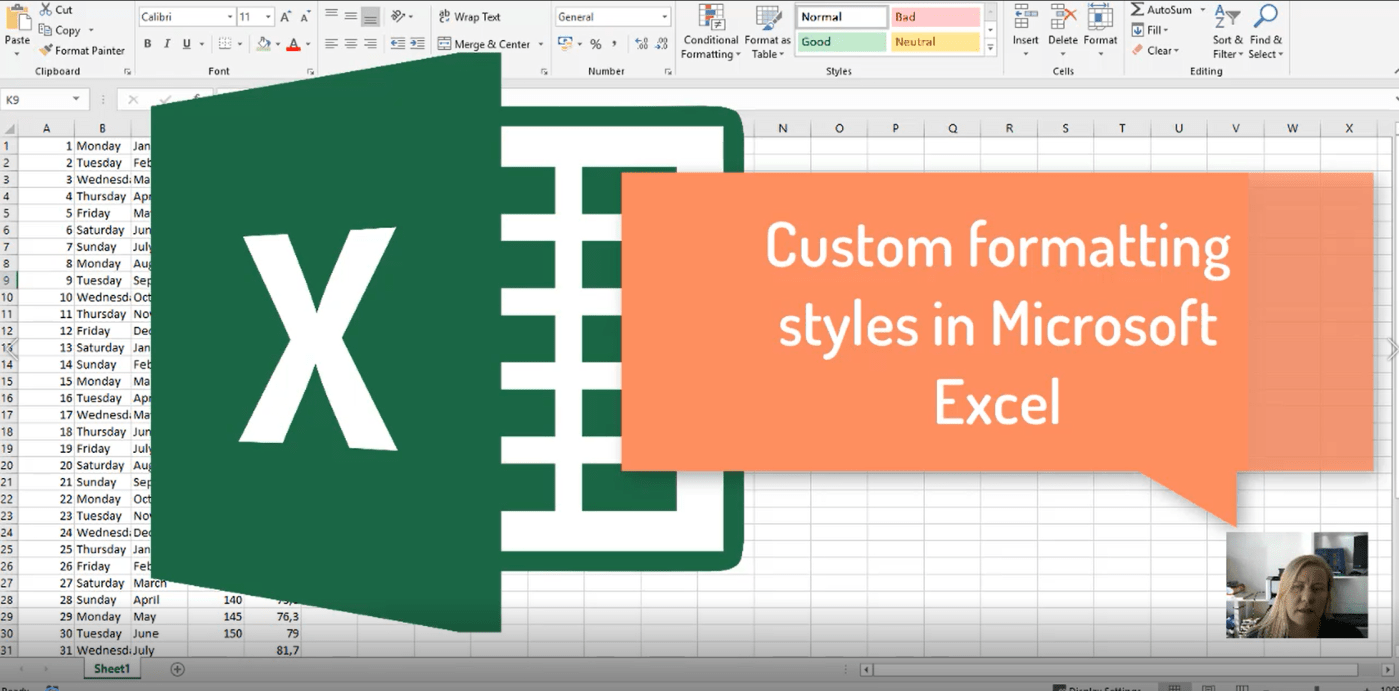Viewport: 1399px width, 691px height.
Task: Select the Sheet1 tab
Action: click(x=111, y=669)
